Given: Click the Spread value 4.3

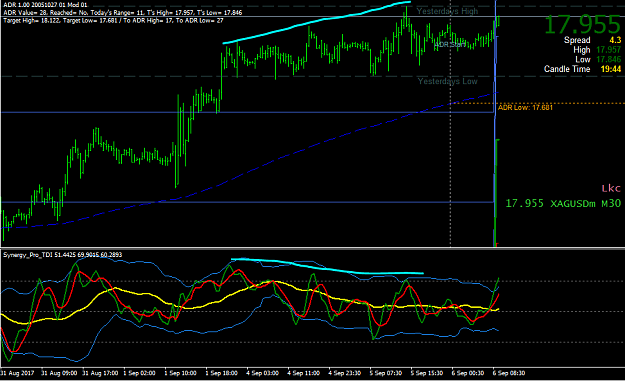Looking at the screenshot, I should coord(615,40).
